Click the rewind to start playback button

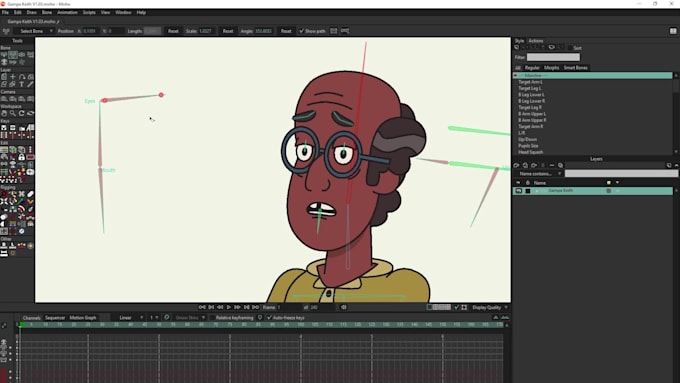coord(202,308)
